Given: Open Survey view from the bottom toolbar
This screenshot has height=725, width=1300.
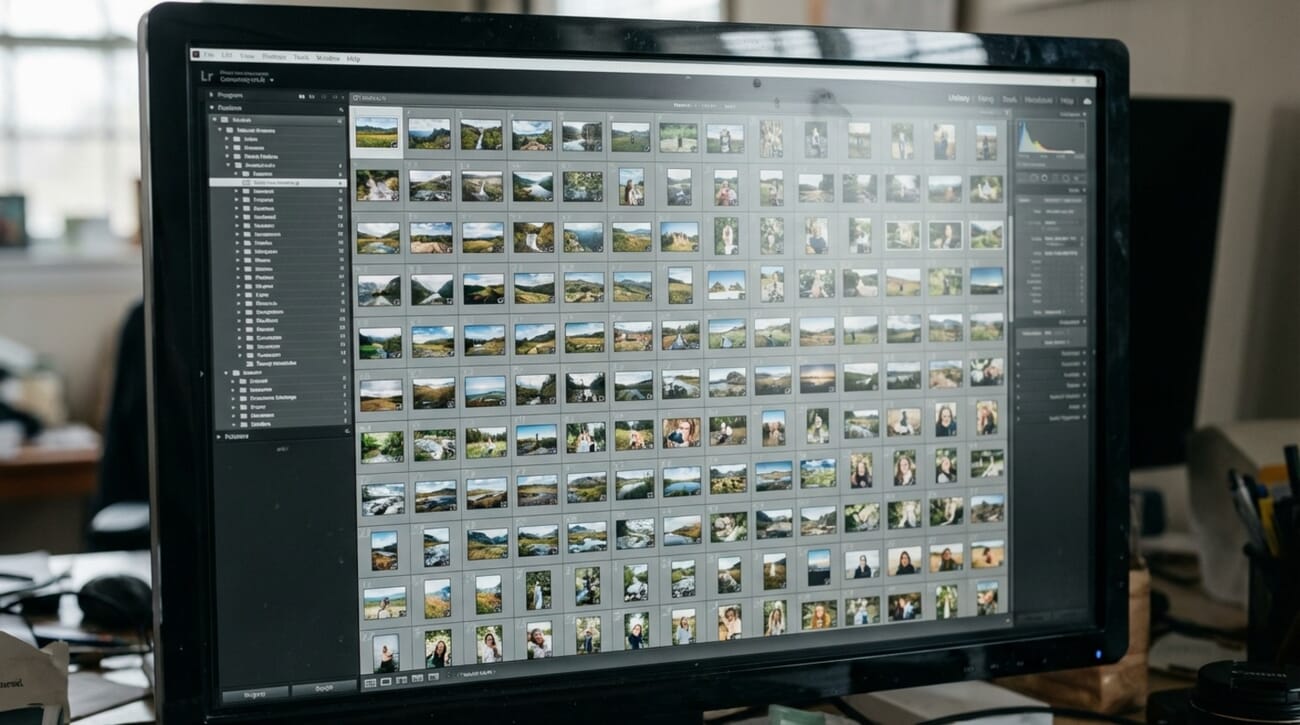Looking at the screenshot, I should [418, 680].
